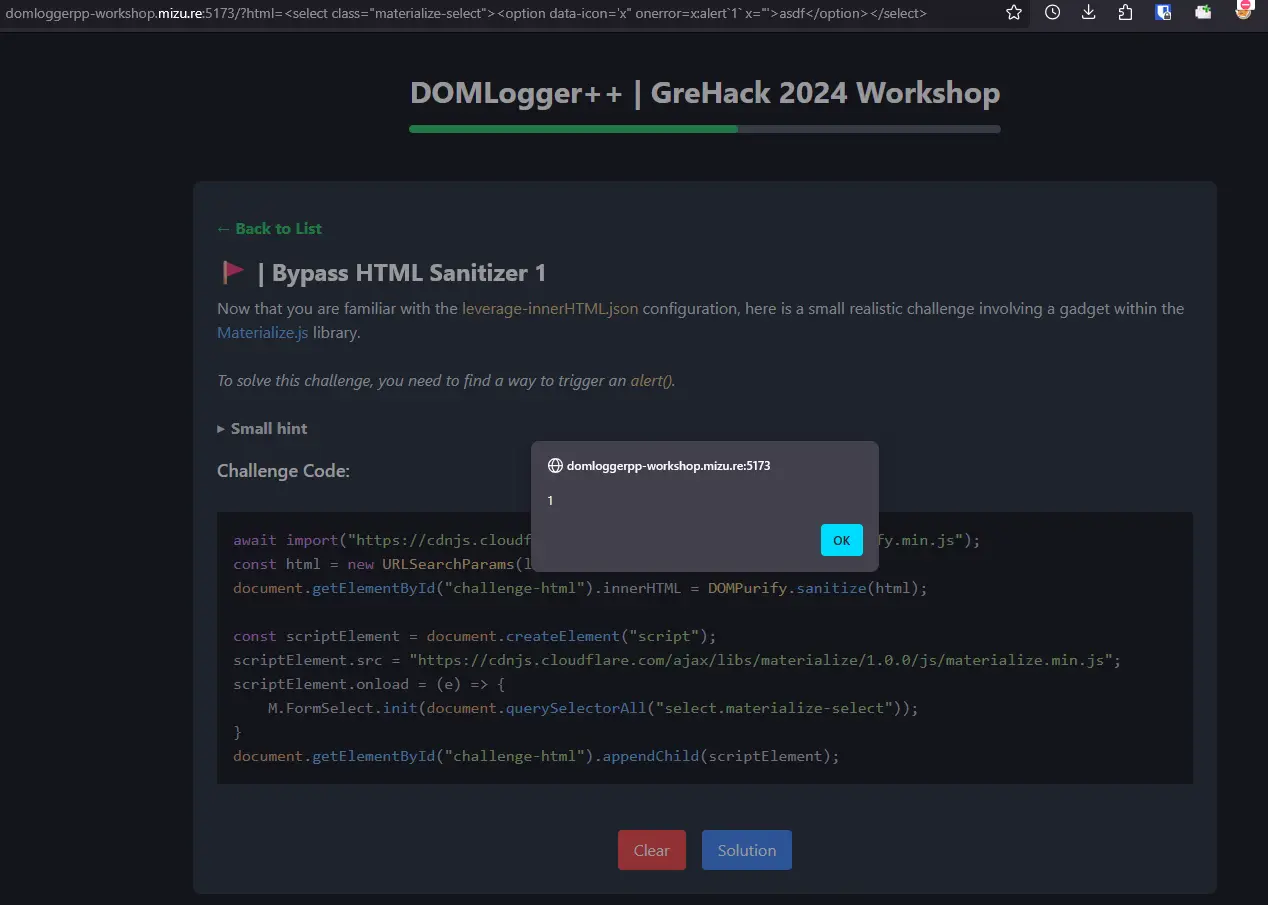
Task: Click the red Clear button
Action: click(651, 850)
